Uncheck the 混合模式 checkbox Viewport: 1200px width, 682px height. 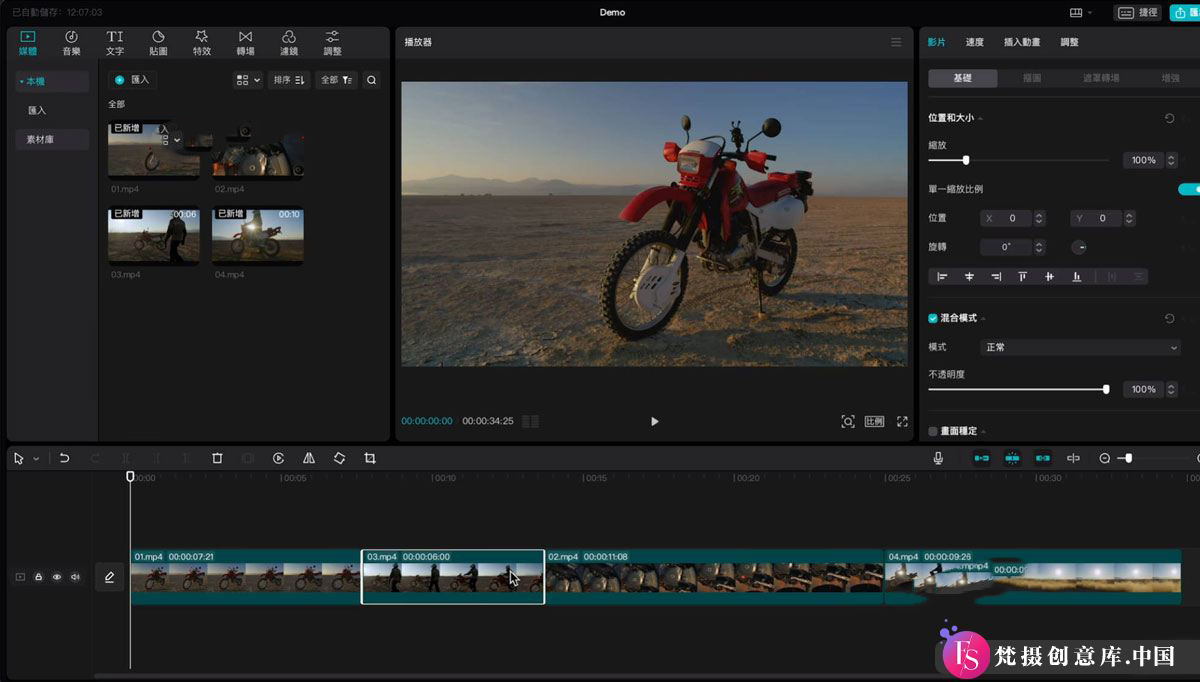click(x=933, y=318)
